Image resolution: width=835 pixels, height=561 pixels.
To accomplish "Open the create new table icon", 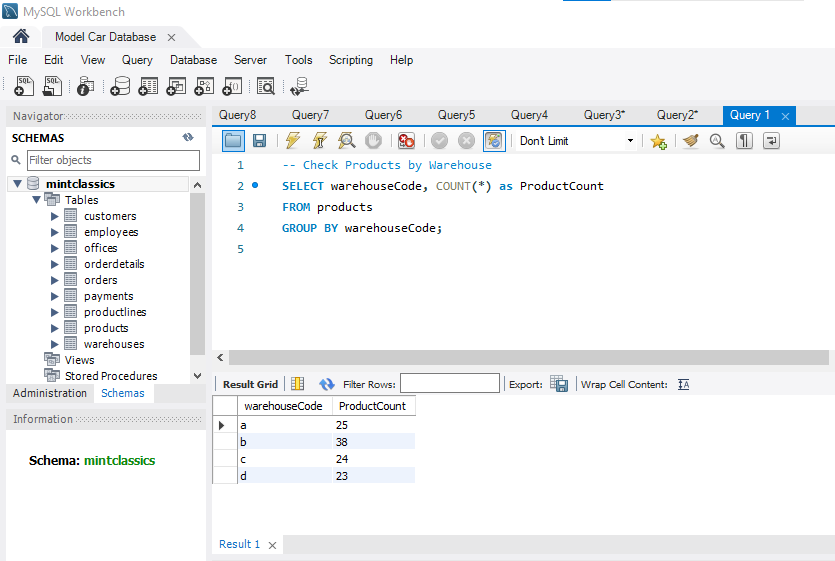I will coord(148,87).
